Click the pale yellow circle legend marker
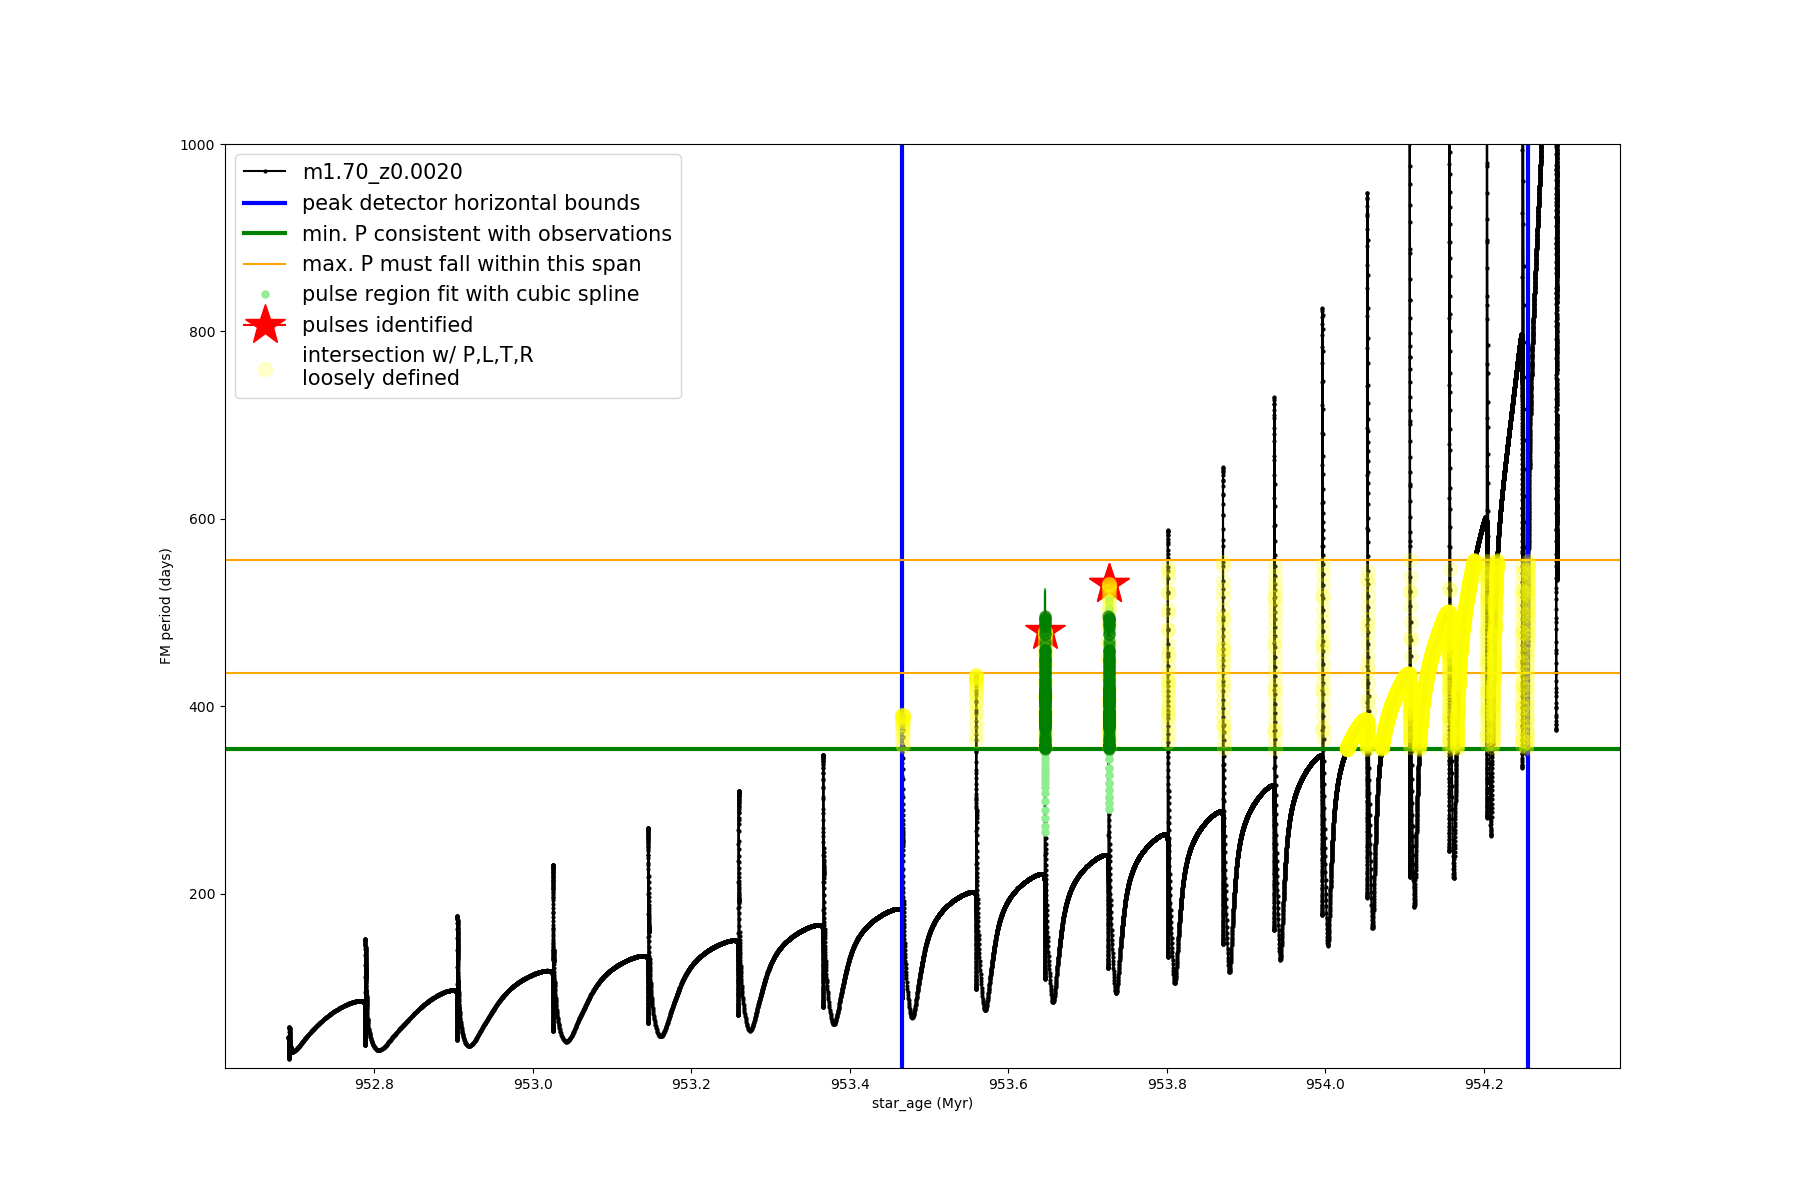This screenshot has height=1200, width=1800. [265, 369]
